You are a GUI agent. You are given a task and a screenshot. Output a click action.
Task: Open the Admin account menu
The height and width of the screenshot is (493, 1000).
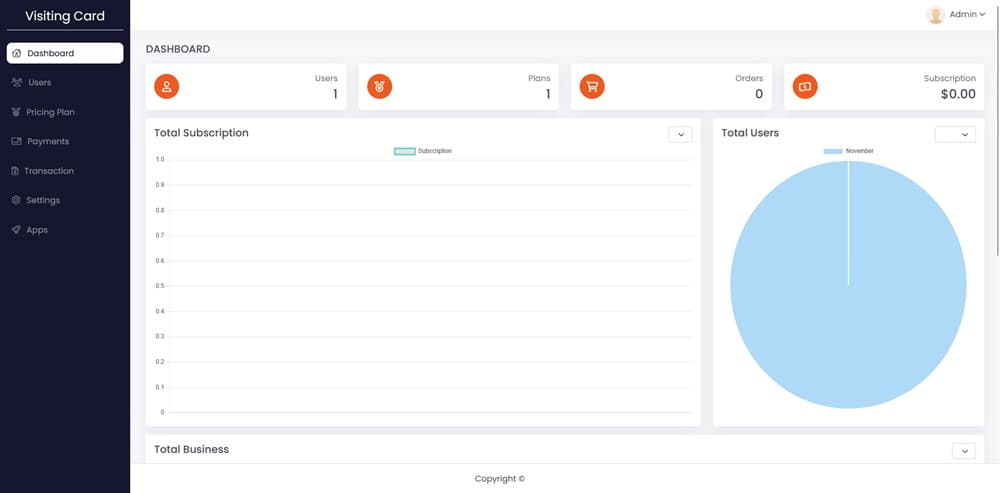click(x=966, y=15)
